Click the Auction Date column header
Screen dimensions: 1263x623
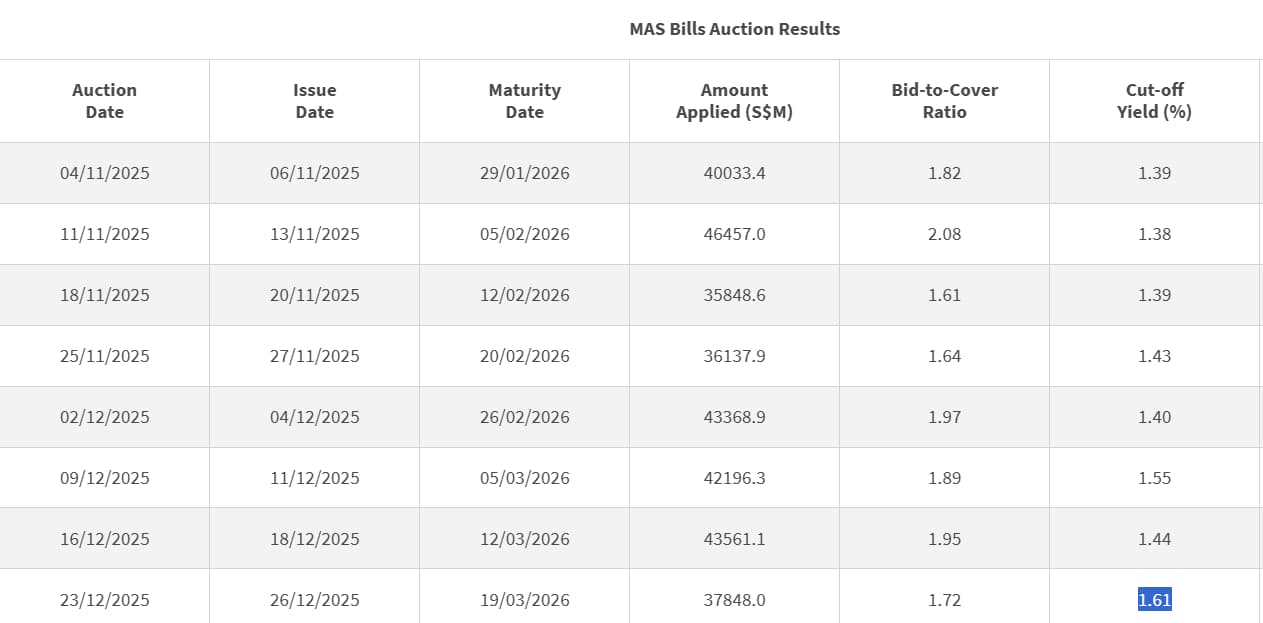[x=104, y=101]
